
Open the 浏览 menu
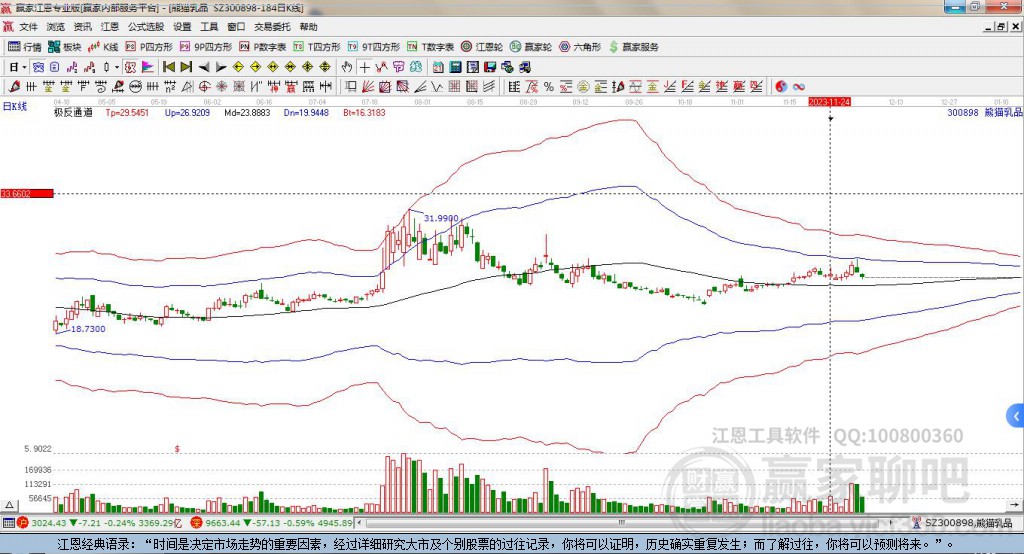(x=56, y=27)
